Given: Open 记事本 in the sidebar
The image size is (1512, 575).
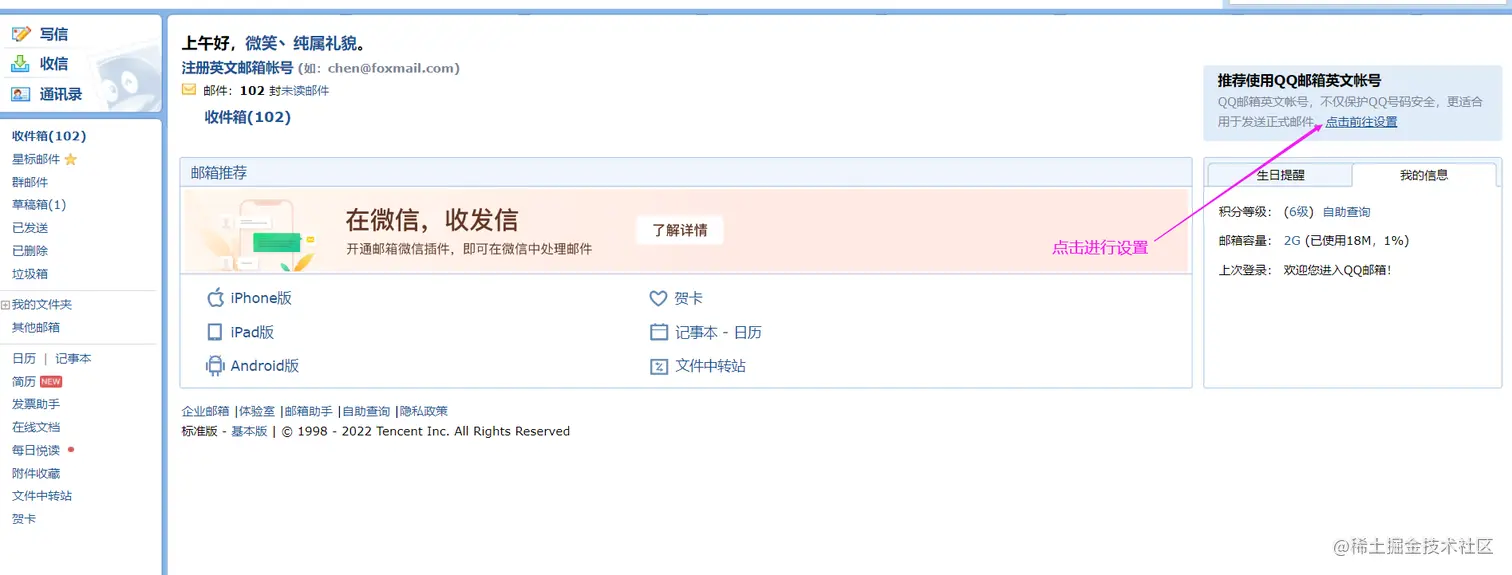Looking at the screenshot, I should tap(73, 359).
